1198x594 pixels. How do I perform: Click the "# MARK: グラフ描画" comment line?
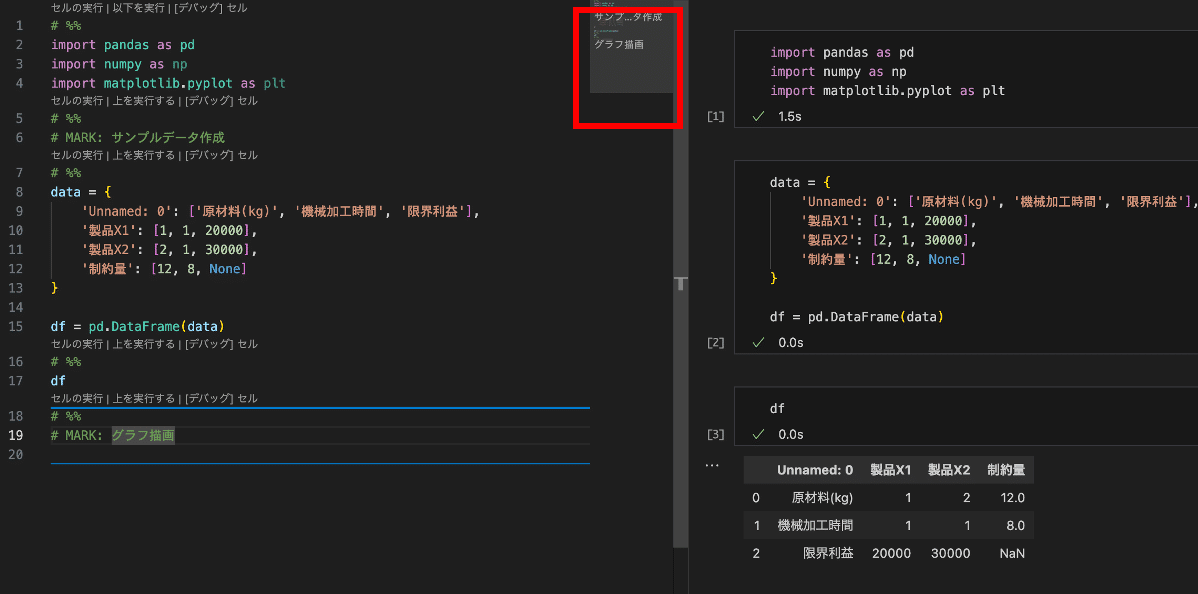tap(110, 435)
